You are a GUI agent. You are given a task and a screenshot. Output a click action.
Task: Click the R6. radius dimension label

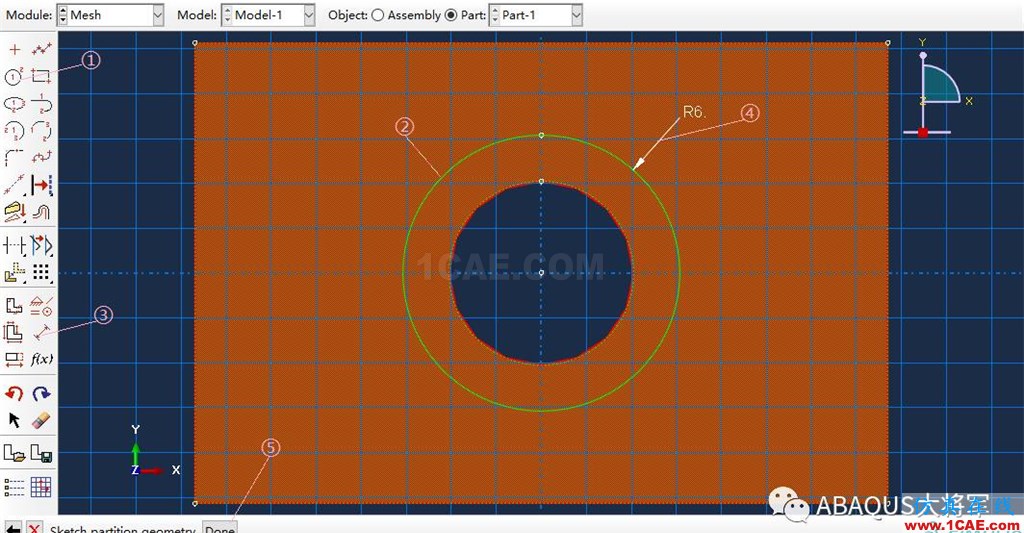(694, 112)
